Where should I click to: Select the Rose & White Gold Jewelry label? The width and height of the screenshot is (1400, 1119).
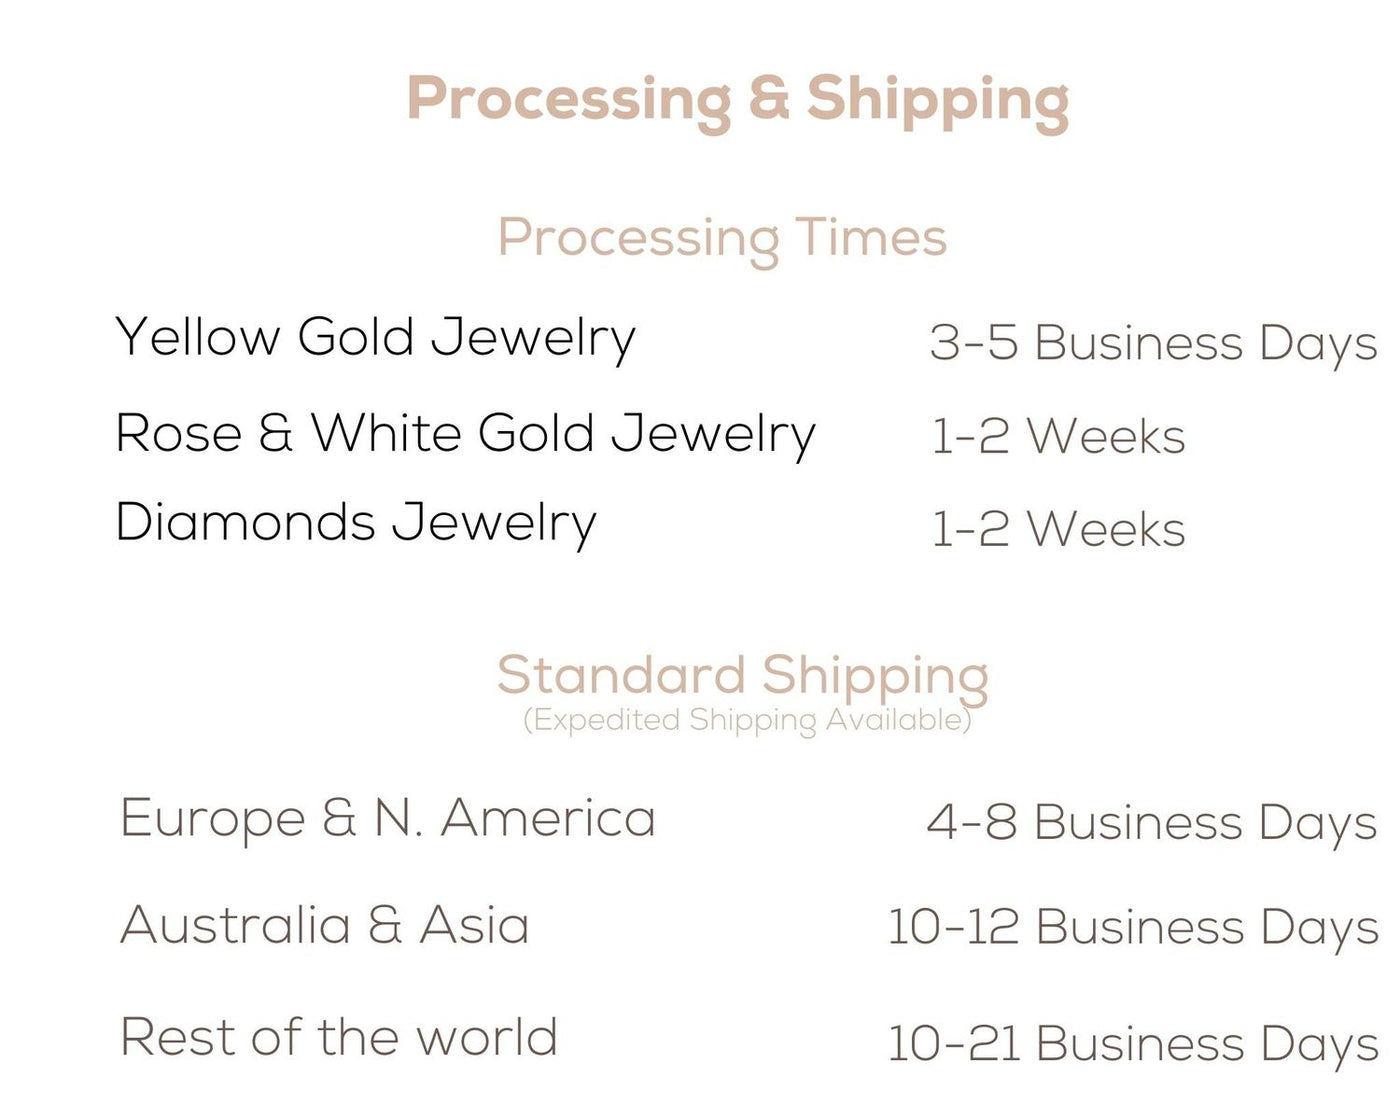465,434
